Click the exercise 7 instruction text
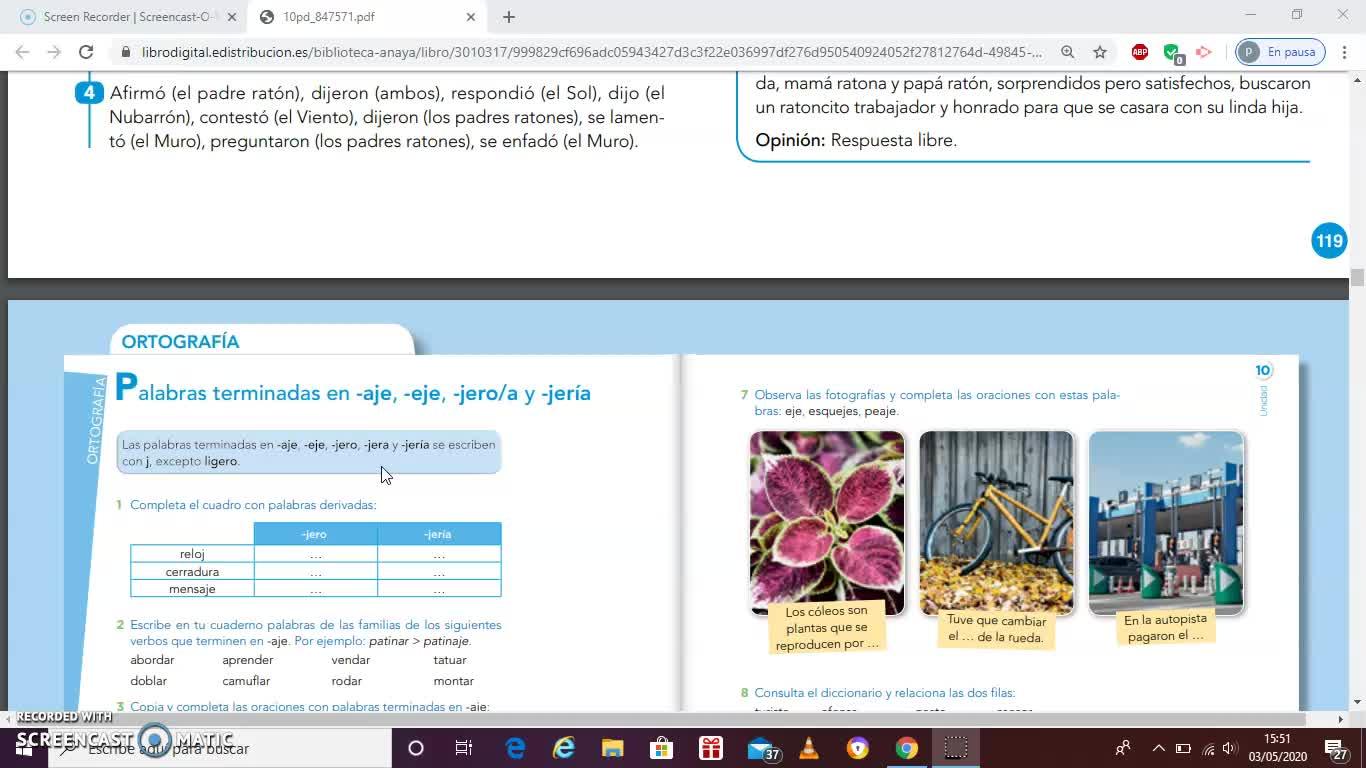1366x768 pixels. pos(937,403)
